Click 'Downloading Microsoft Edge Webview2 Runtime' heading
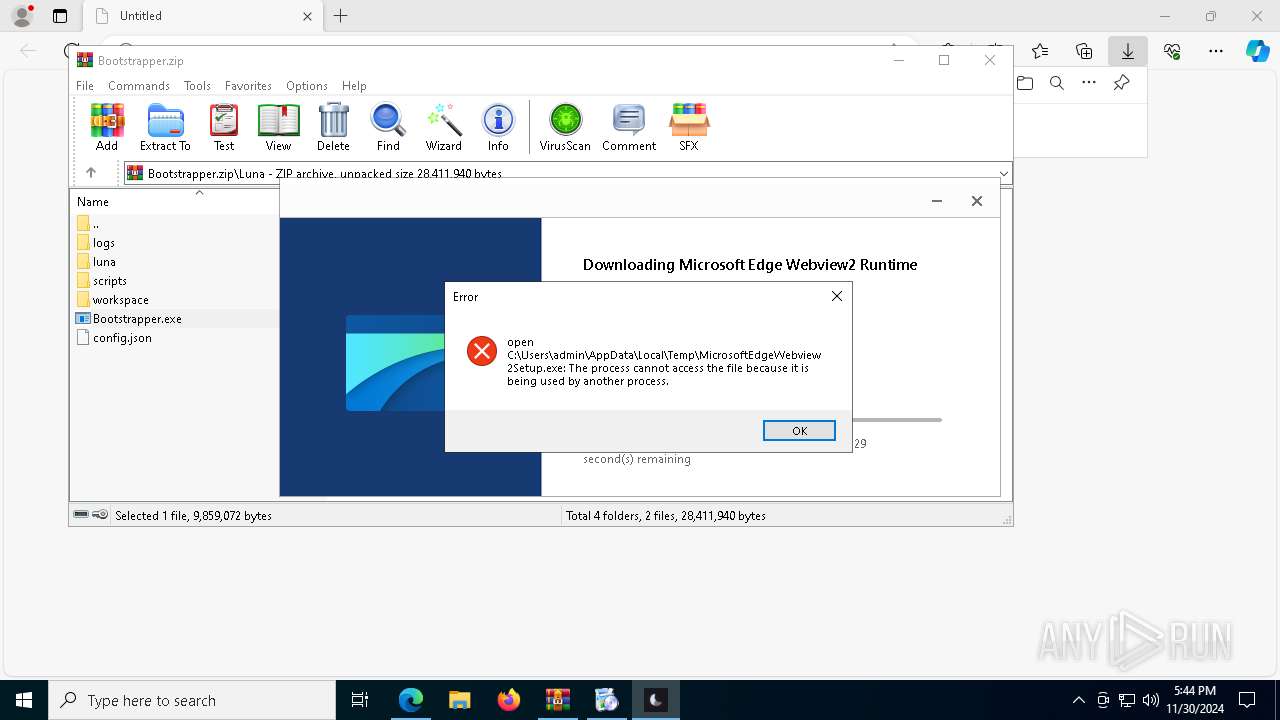The height and width of the screenshot is (720, 1280). coord(750,265)
